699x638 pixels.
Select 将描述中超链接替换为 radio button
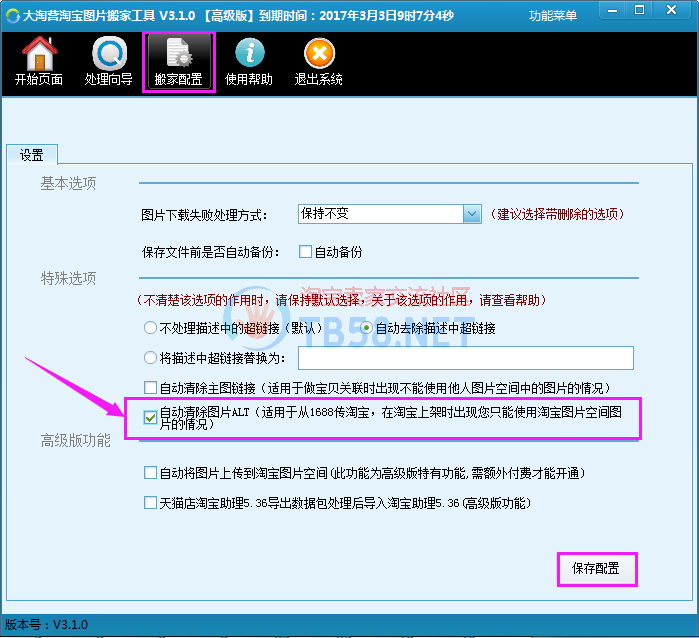(x=150, y=358)
